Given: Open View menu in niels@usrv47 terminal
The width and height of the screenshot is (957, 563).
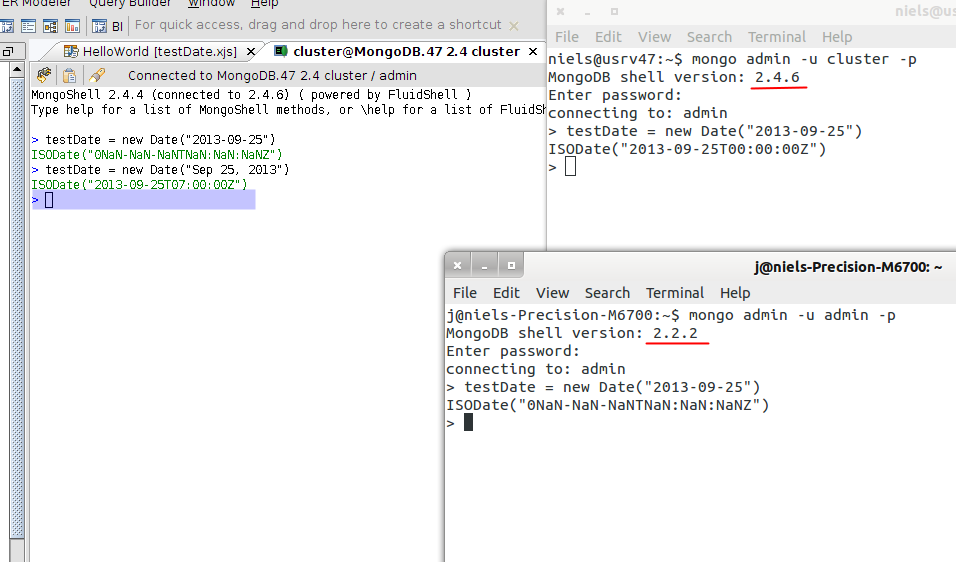Looking at the screenshot, I should tap(654, 37).
